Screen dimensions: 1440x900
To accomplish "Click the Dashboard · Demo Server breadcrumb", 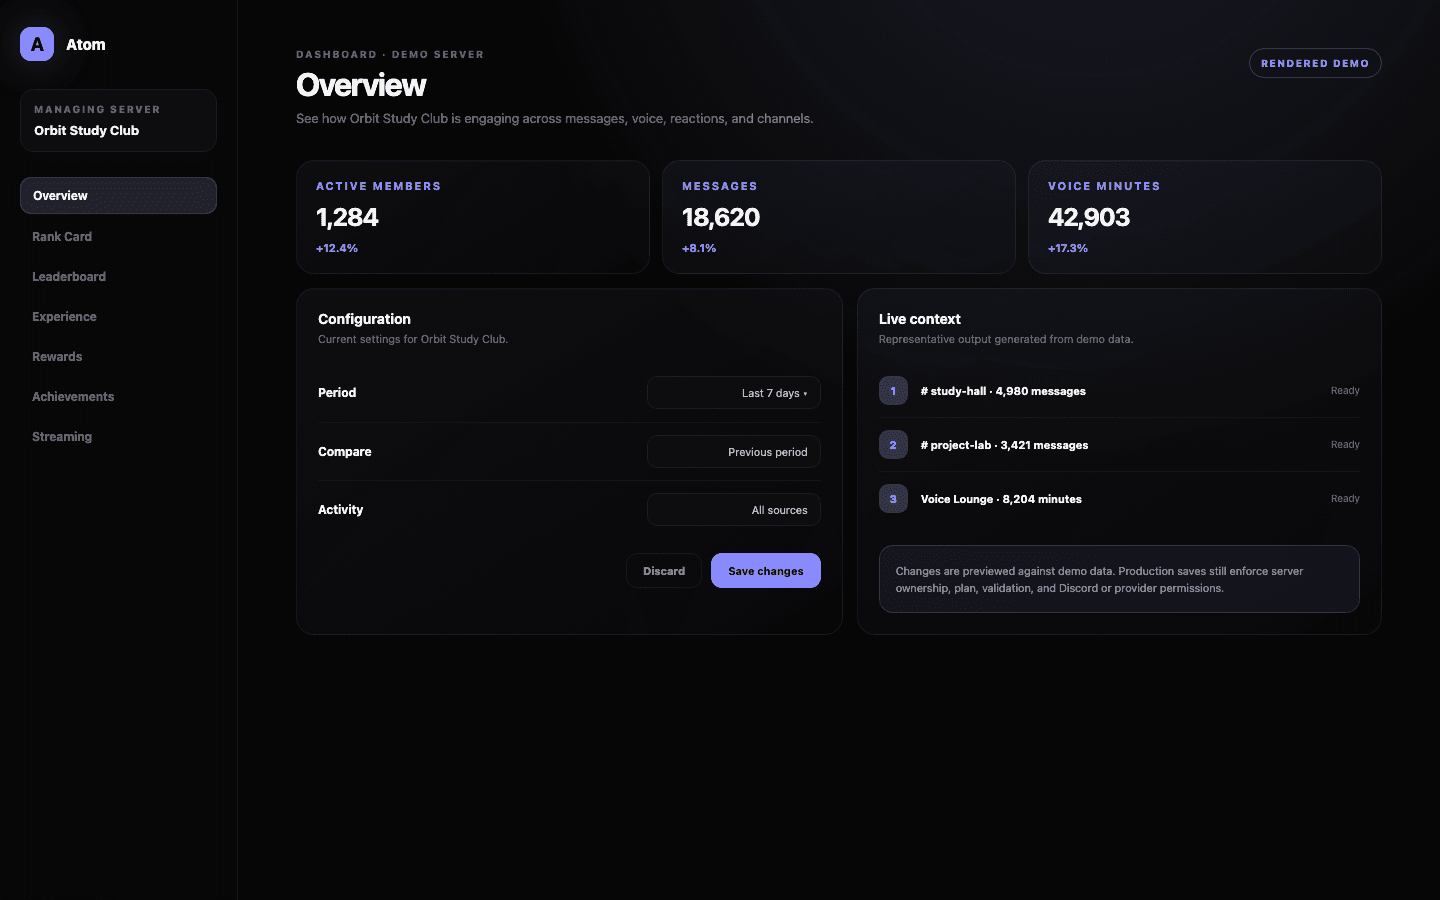I will [390, 55].
